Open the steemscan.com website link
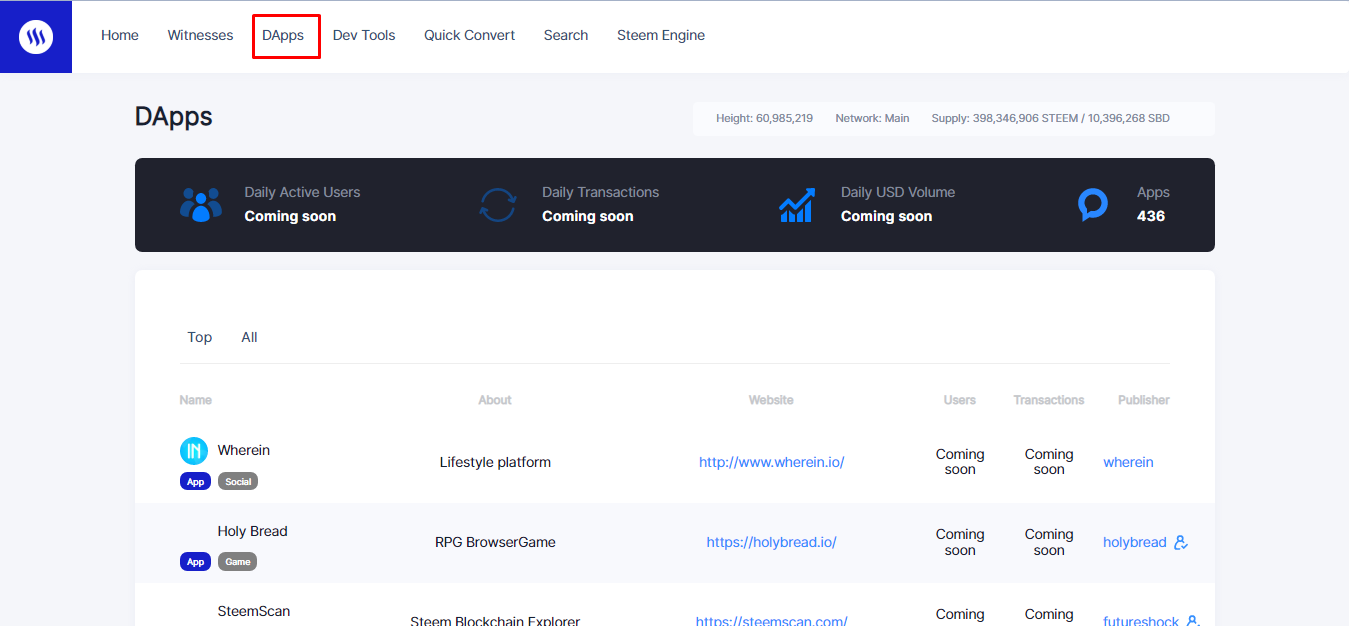 pos(771,620)
